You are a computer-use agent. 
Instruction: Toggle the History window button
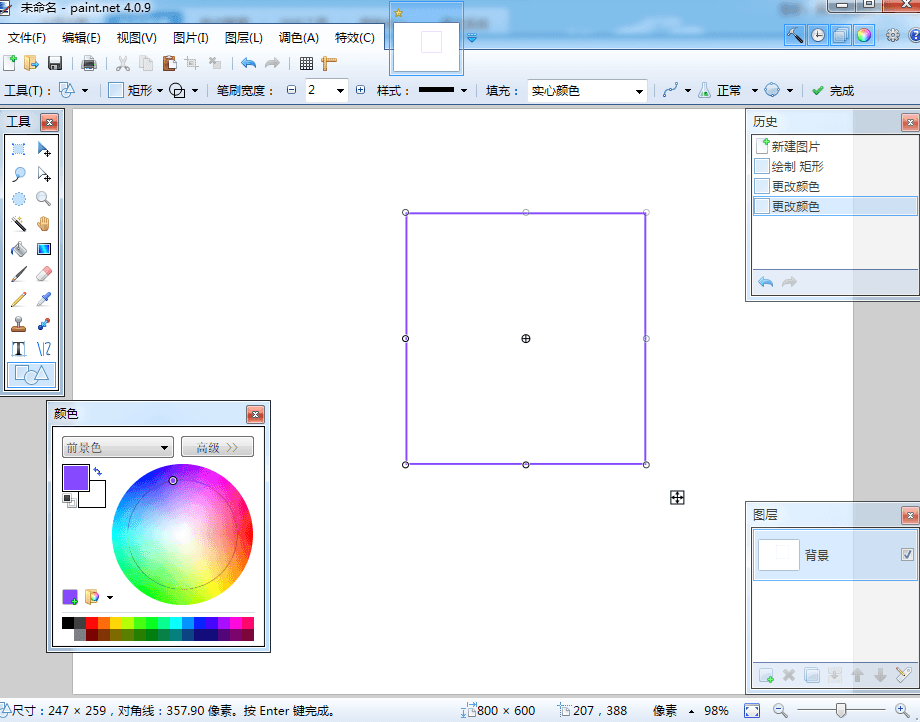[818, 35]
